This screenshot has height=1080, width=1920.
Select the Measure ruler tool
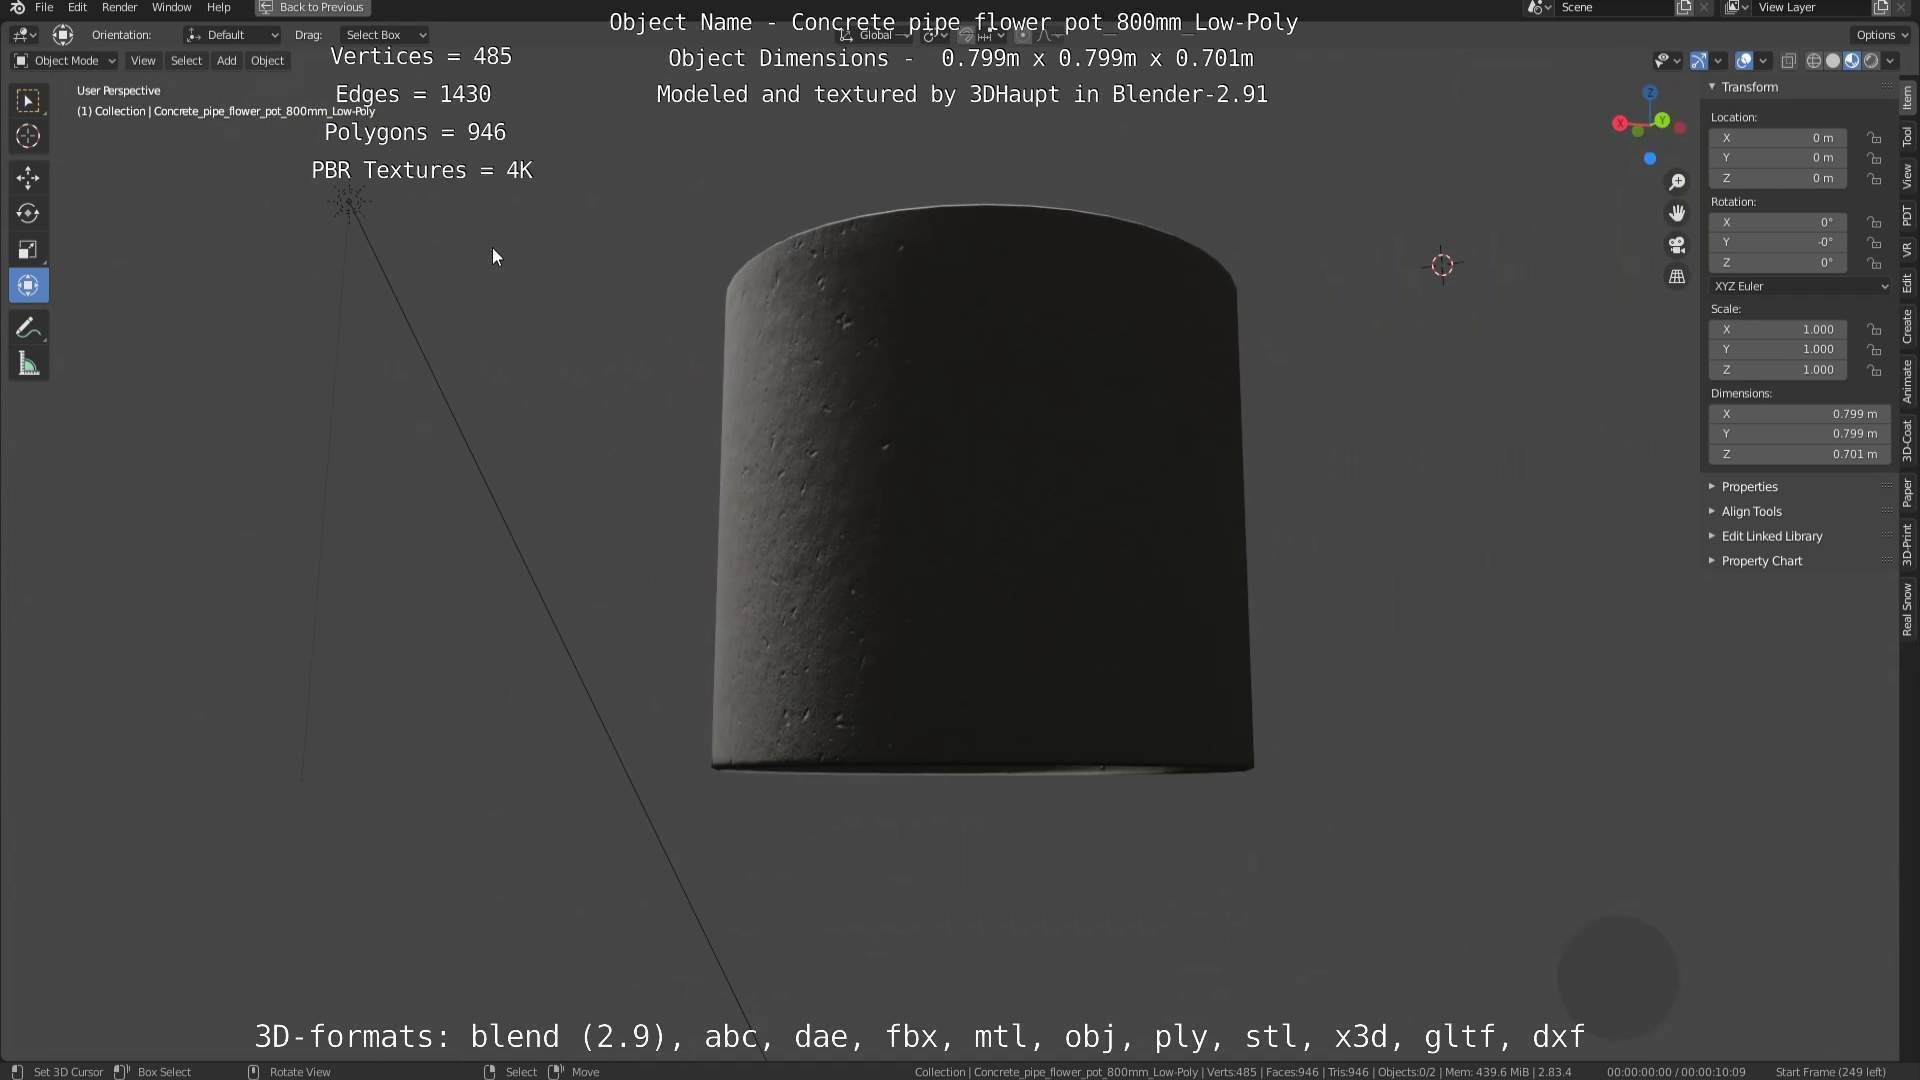[28, 364]
